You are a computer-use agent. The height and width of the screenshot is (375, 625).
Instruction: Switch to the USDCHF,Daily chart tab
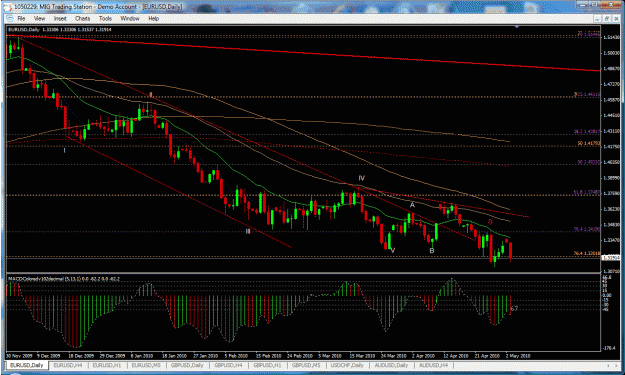347,365
